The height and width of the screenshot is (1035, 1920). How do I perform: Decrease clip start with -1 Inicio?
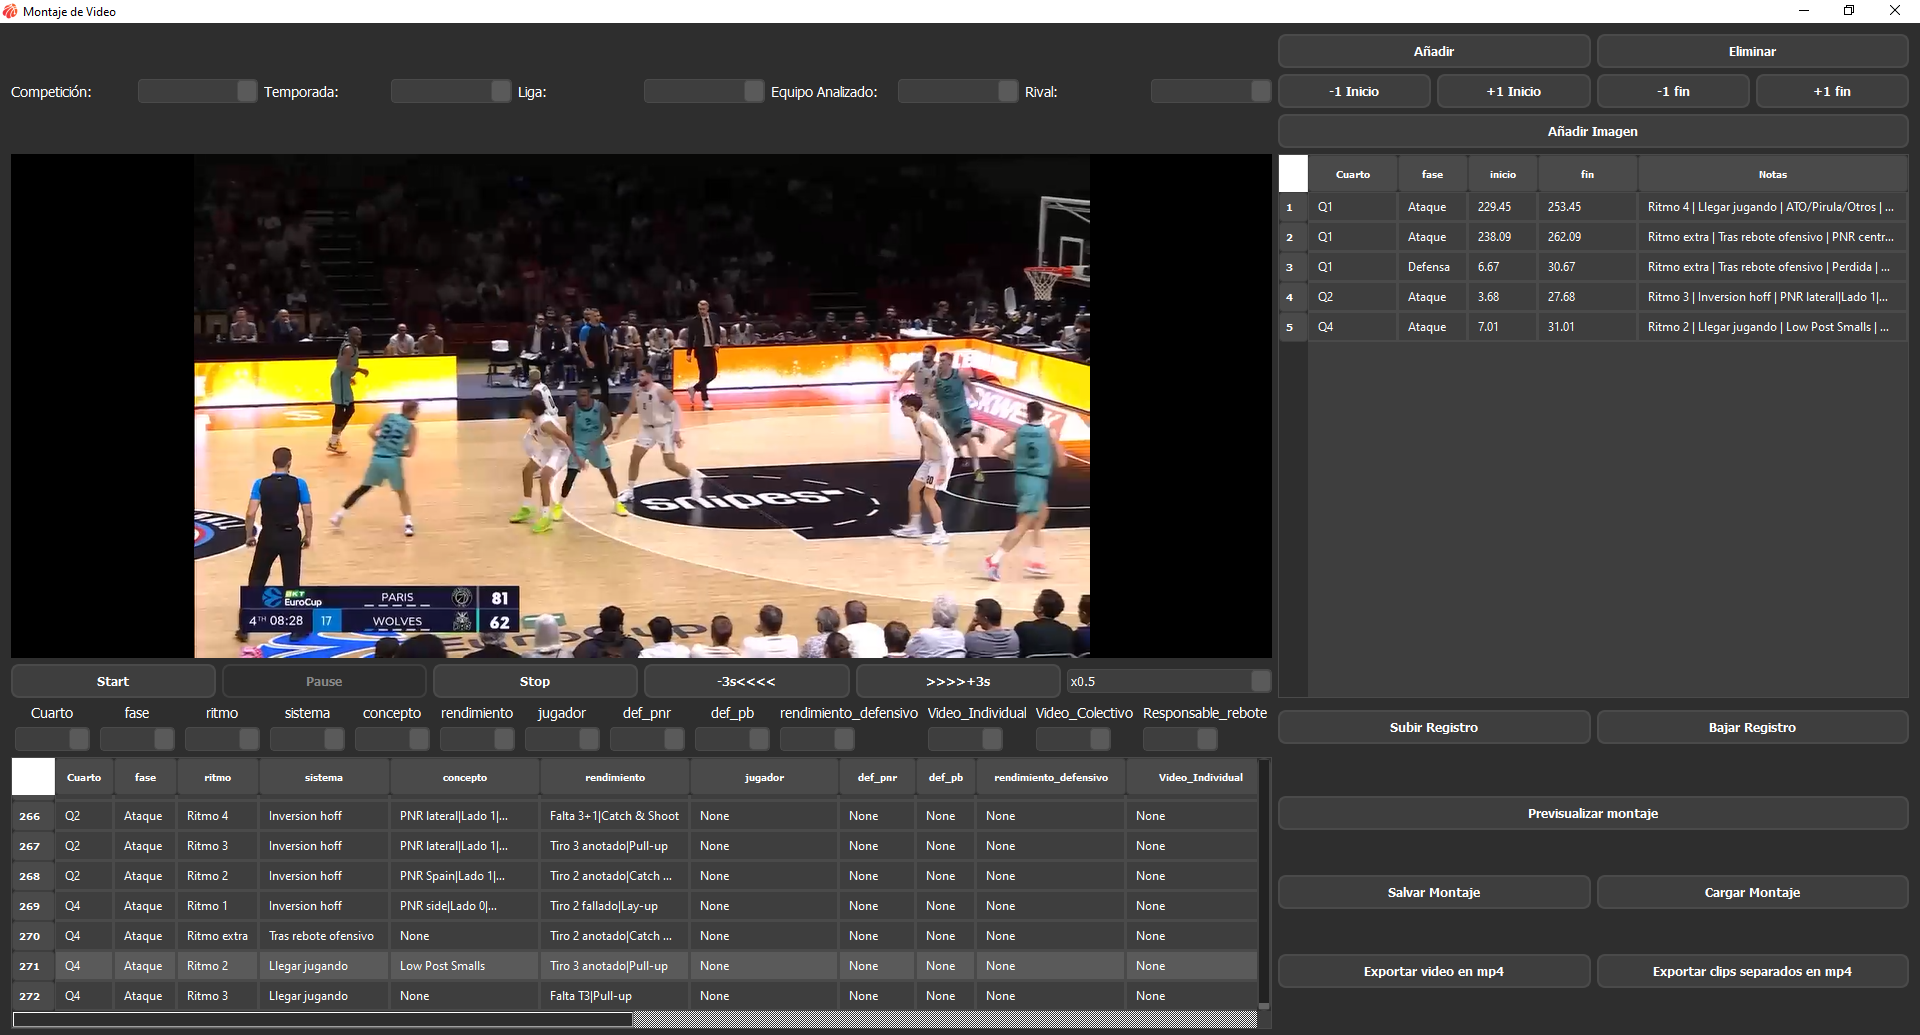click(1353, 91)
